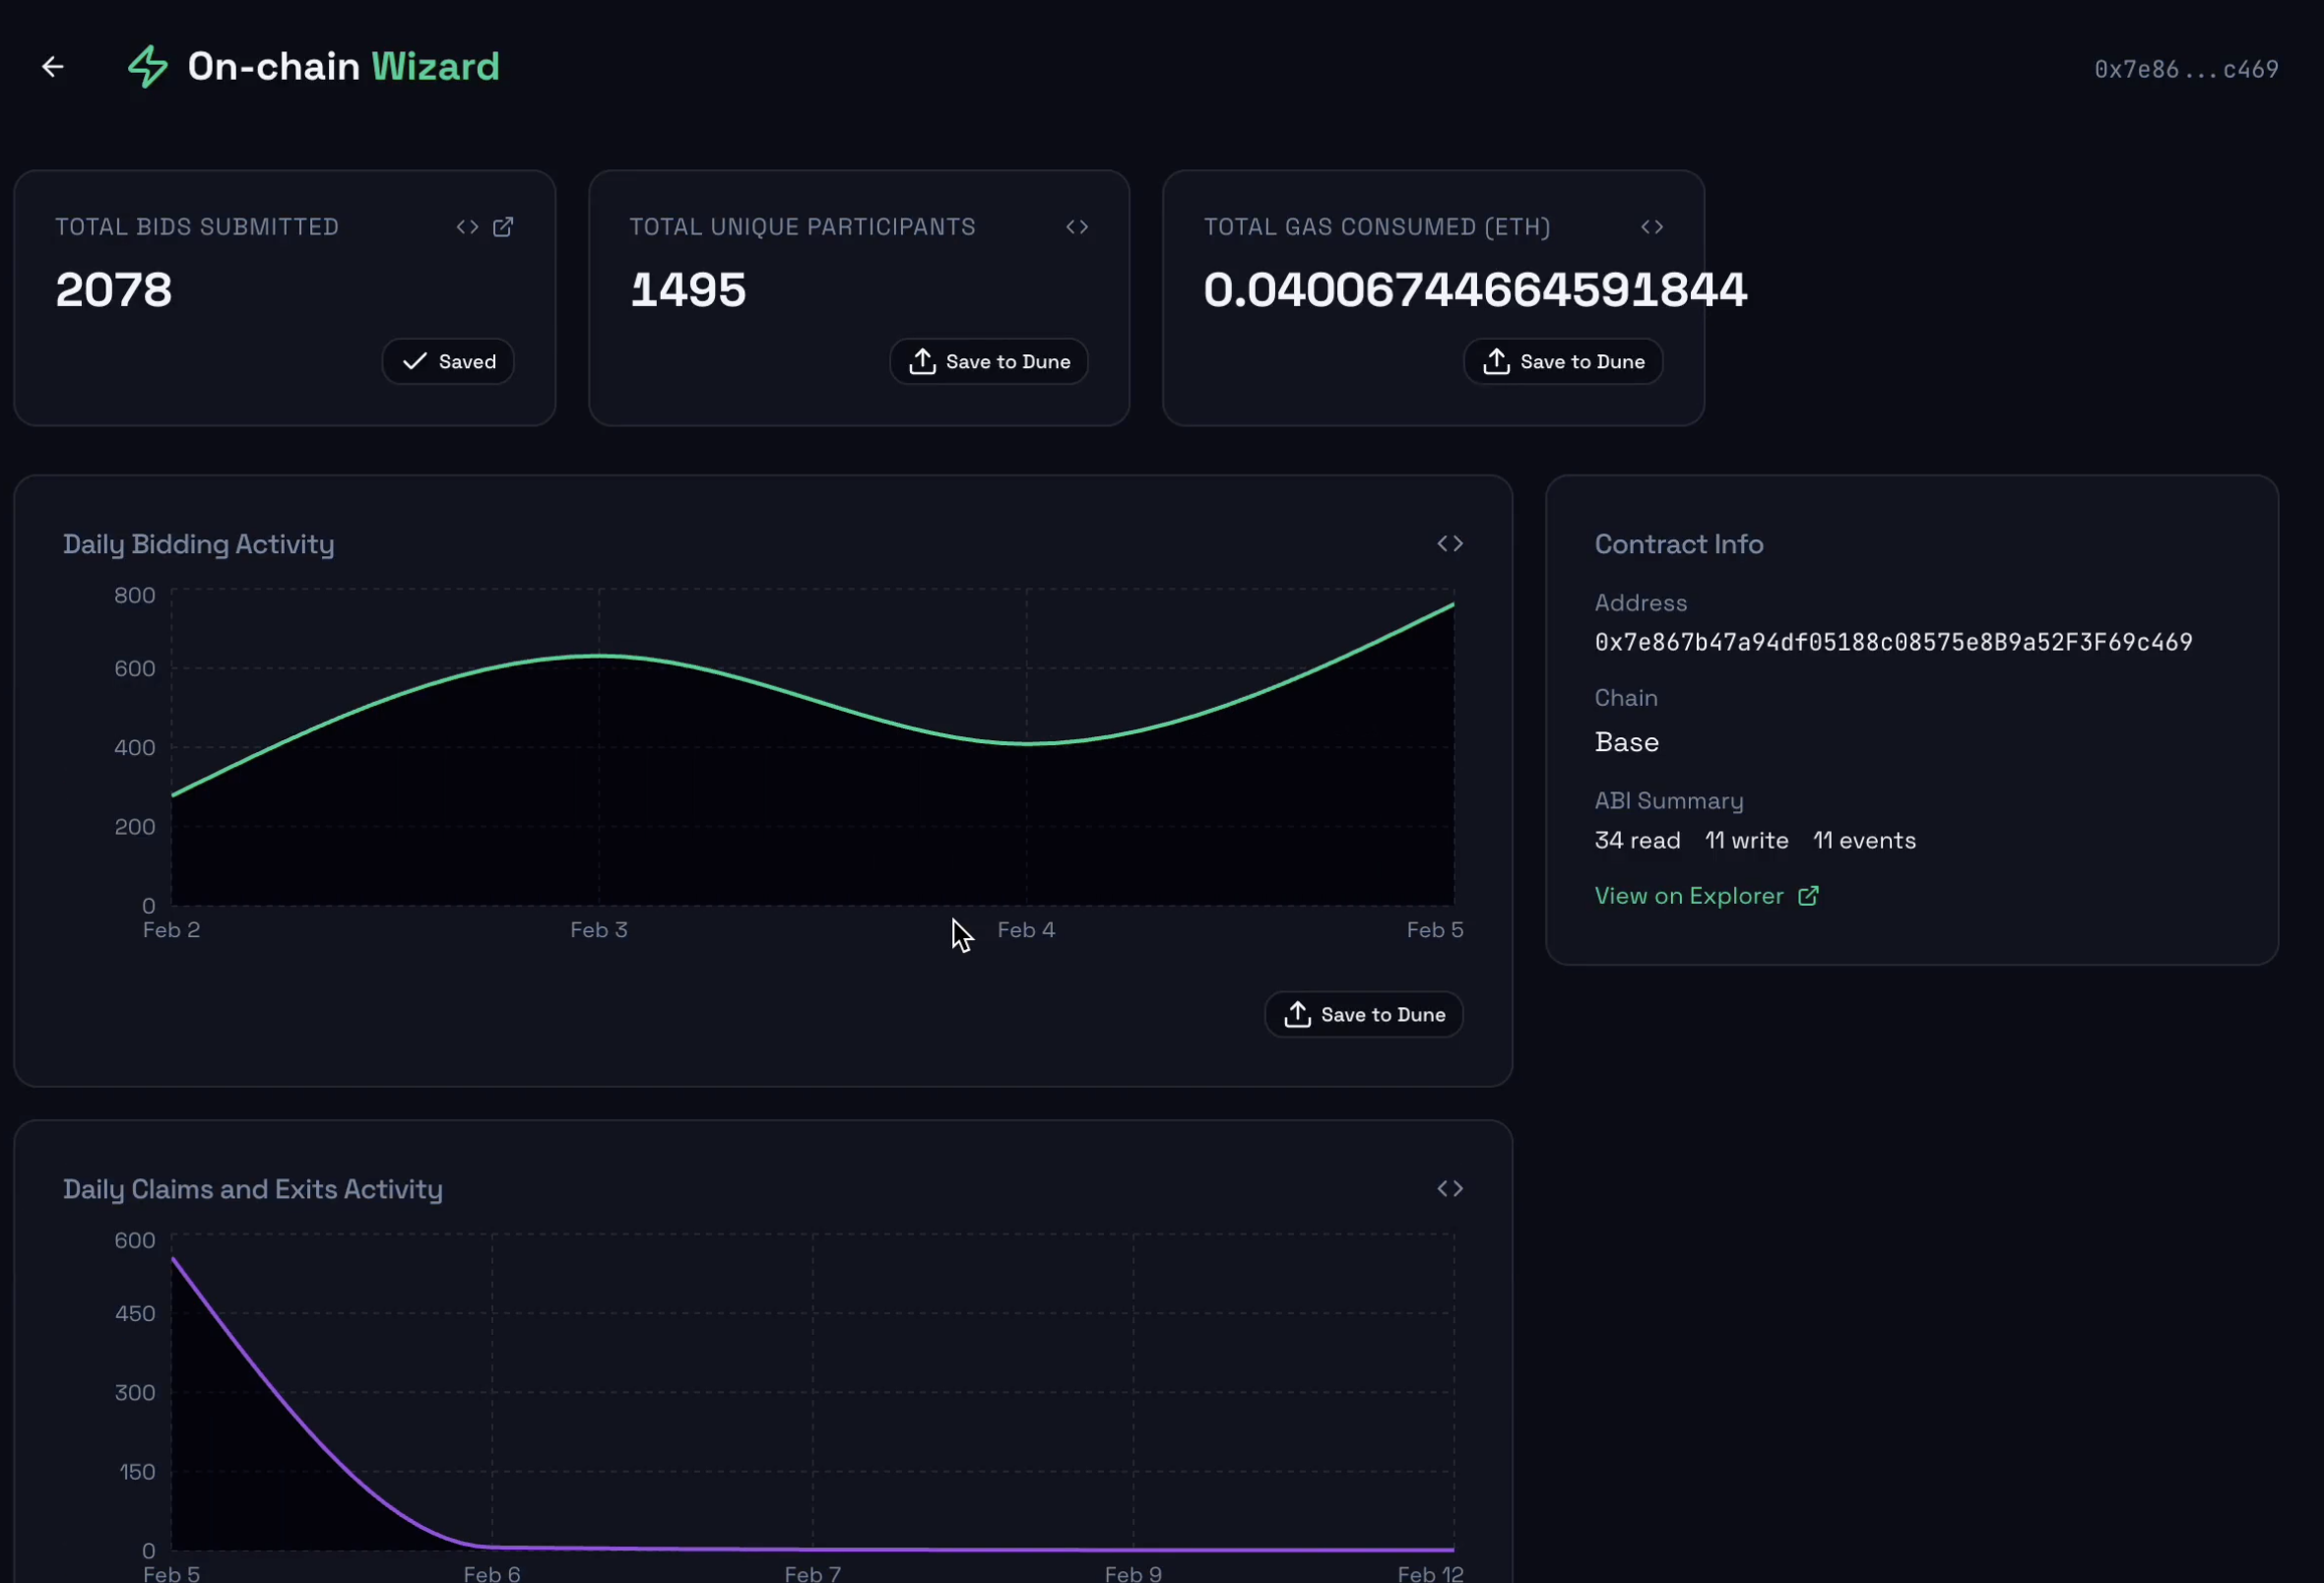Click the green line on the bidding chart
2324x1583 pixels.
[600, 658]
